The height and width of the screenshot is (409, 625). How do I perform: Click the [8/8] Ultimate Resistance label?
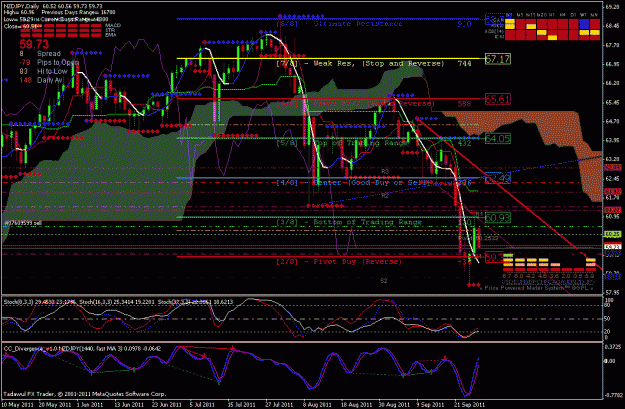click(339, 24)
